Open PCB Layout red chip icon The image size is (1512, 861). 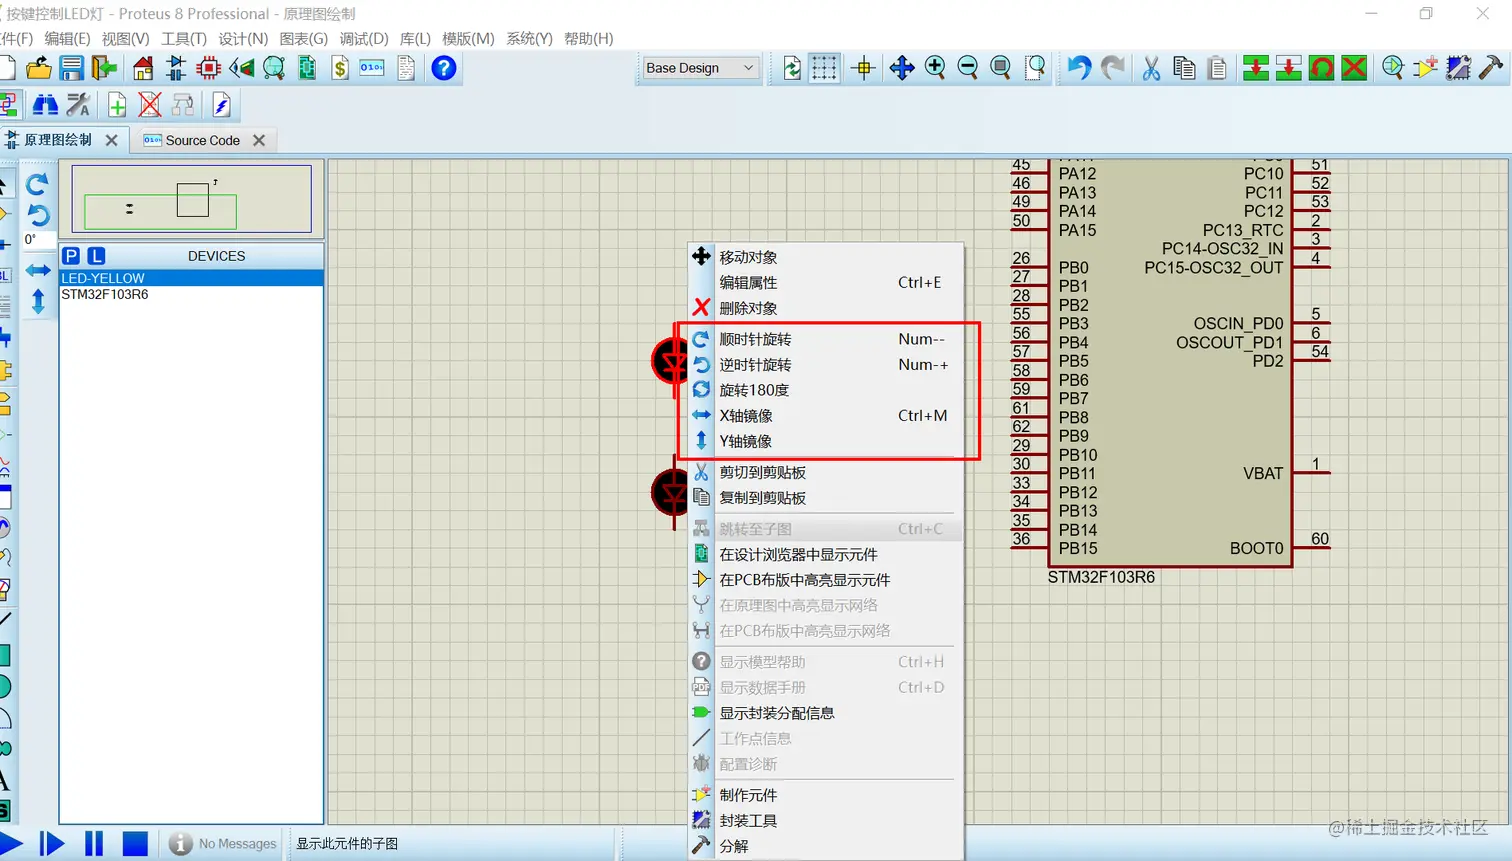click(x=209, y=68)
